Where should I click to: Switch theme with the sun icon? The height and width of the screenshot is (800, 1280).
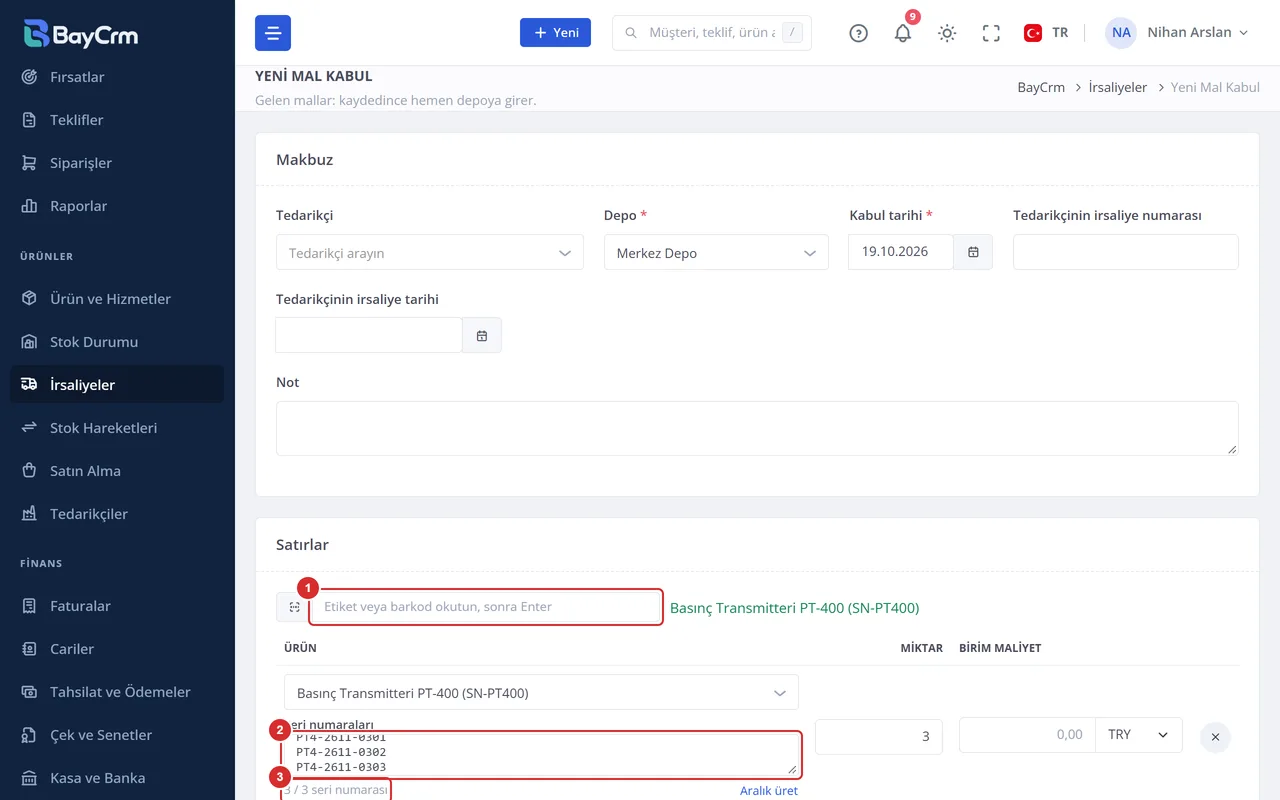pyautogui.click(x=947, y=33)
